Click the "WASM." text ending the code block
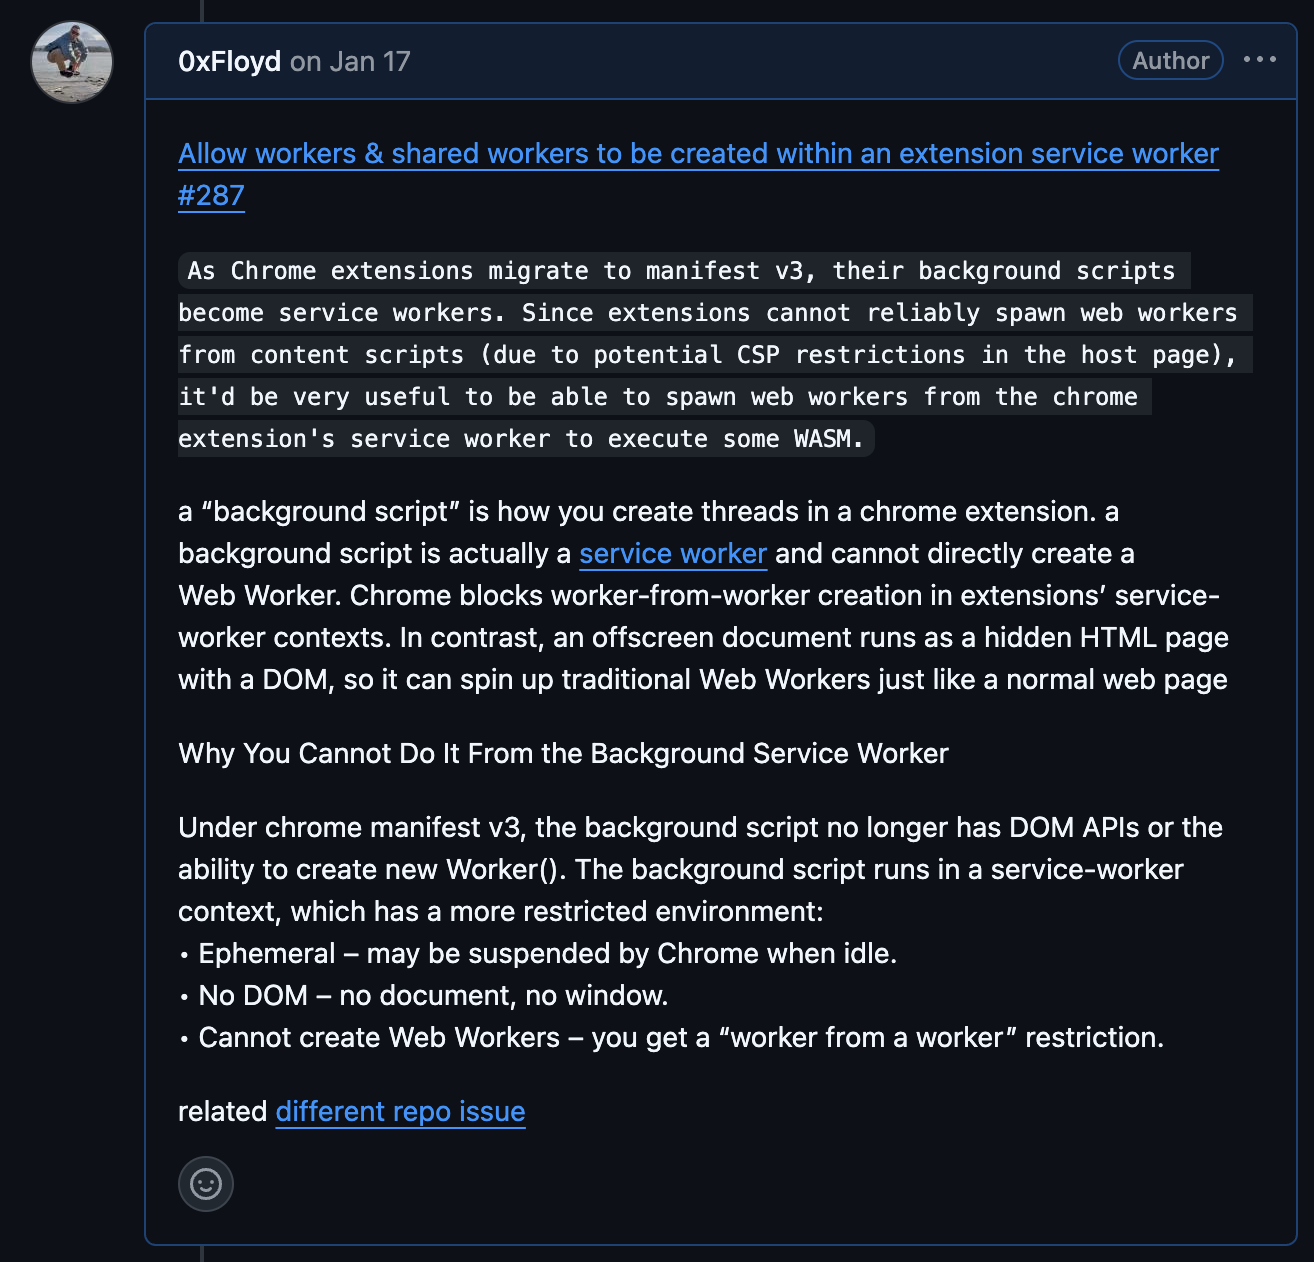Viewport: 1314px width, 1262px height. click(x=828, y=439)
